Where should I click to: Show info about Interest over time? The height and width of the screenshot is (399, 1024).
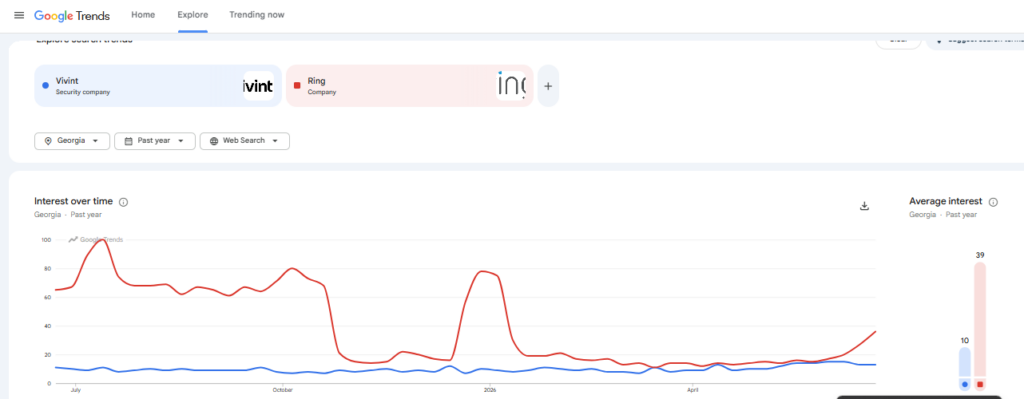point(123,202)
